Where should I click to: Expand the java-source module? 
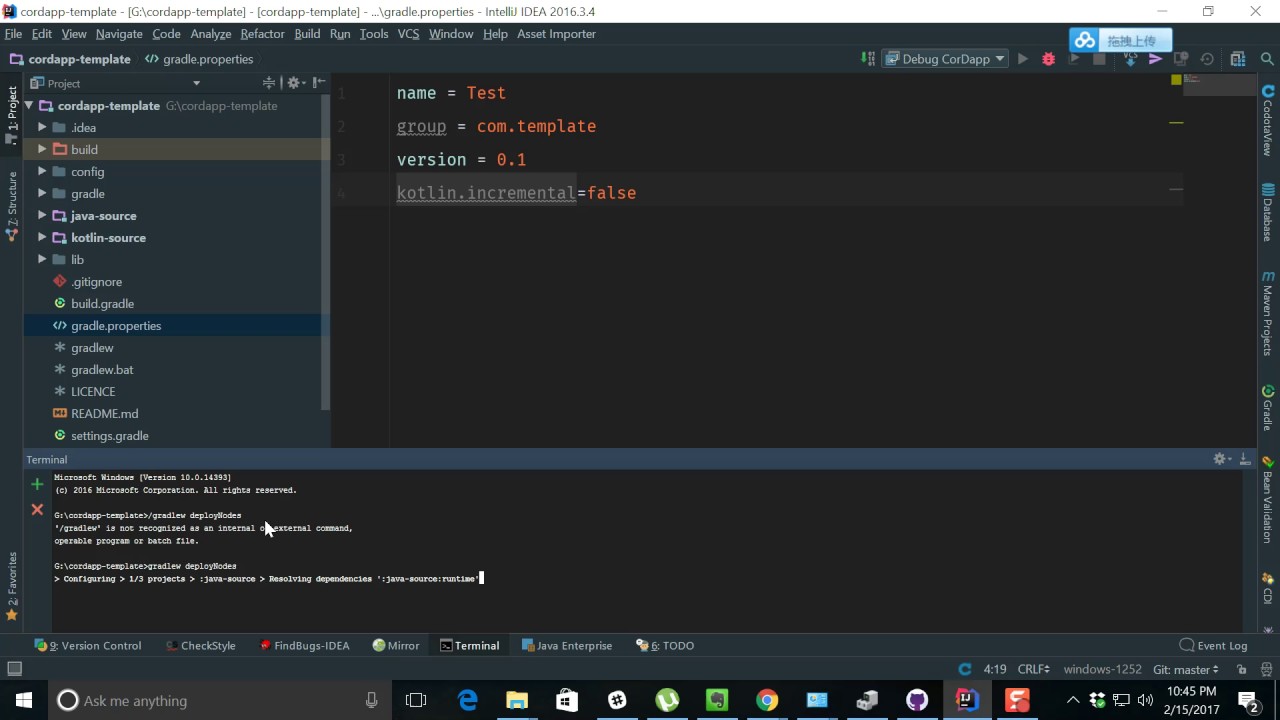42,215
